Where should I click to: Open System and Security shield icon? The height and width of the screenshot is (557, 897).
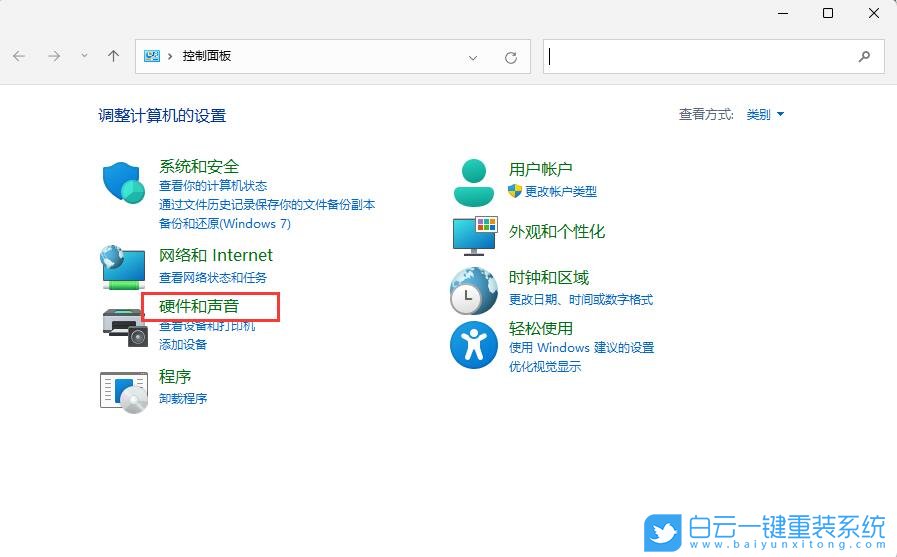[124, 182]
